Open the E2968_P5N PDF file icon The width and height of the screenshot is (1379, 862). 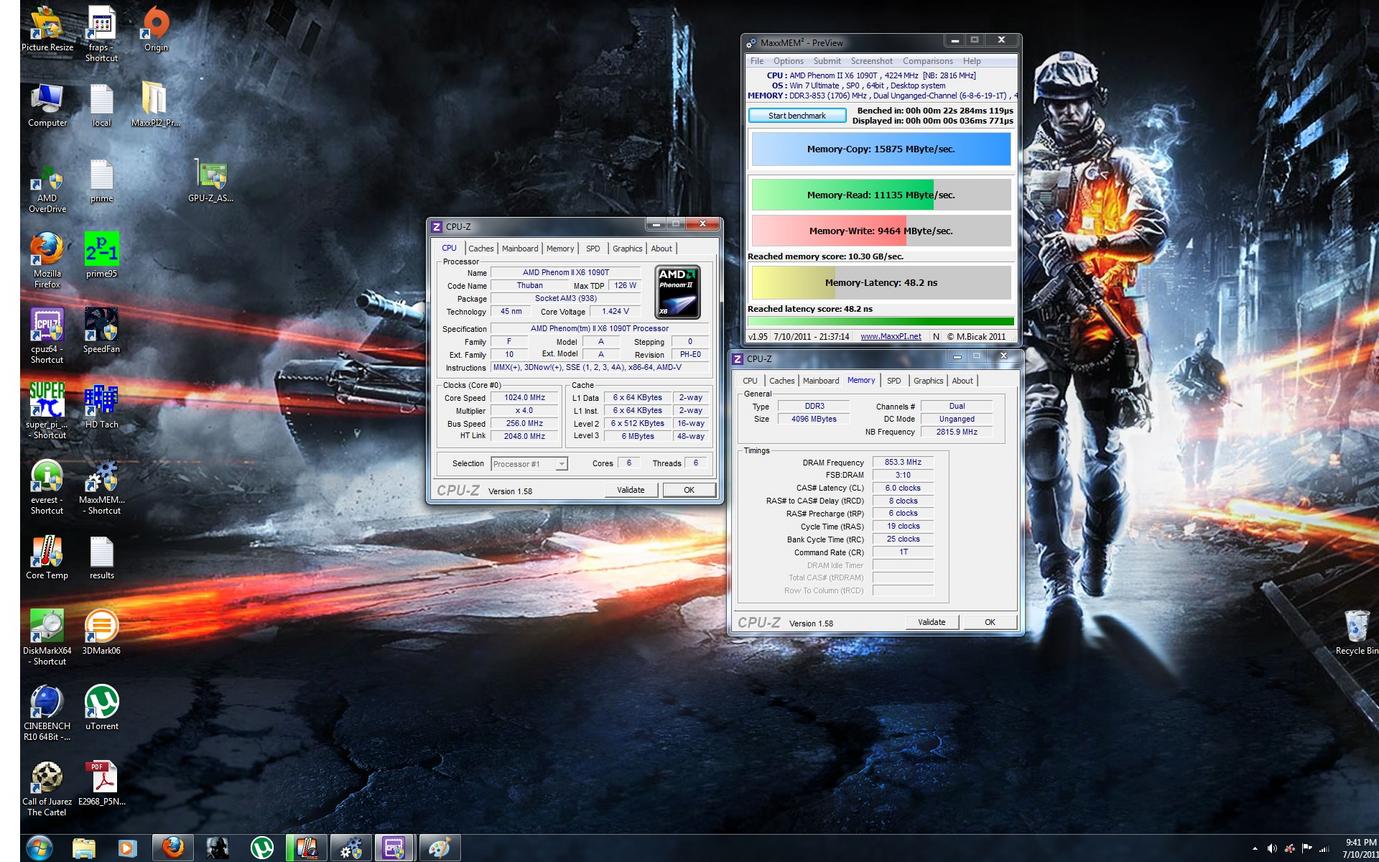click(x=101, y=784)
